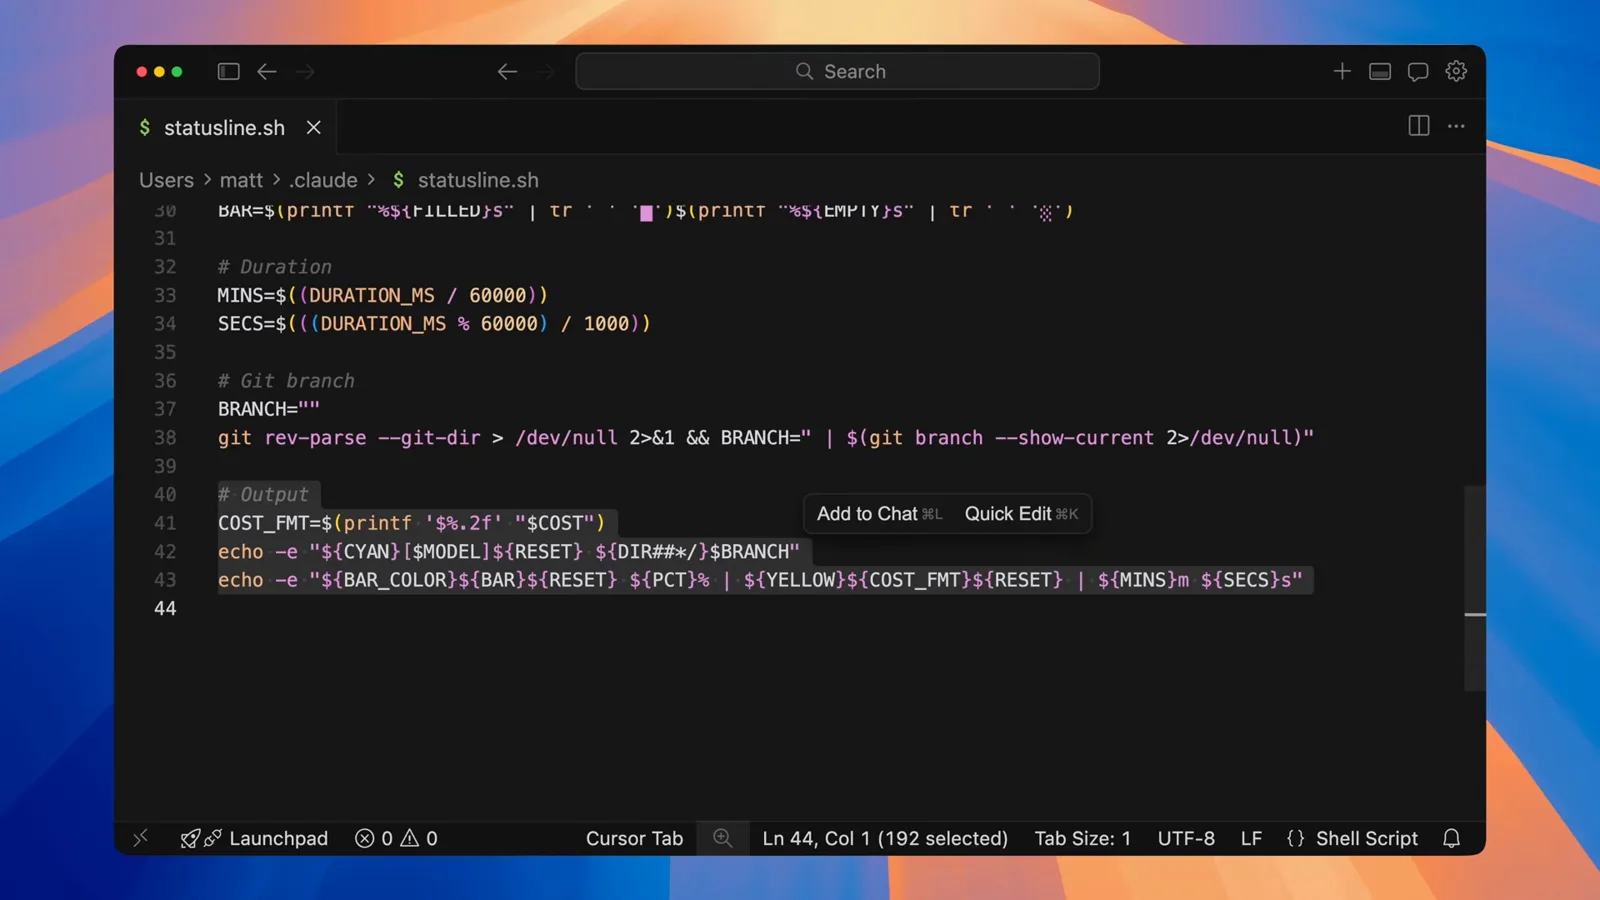Change the LF end-of-line sequence
Image resolution: width=1600 pixels, height=900 pixels.
pos(1251,838)
